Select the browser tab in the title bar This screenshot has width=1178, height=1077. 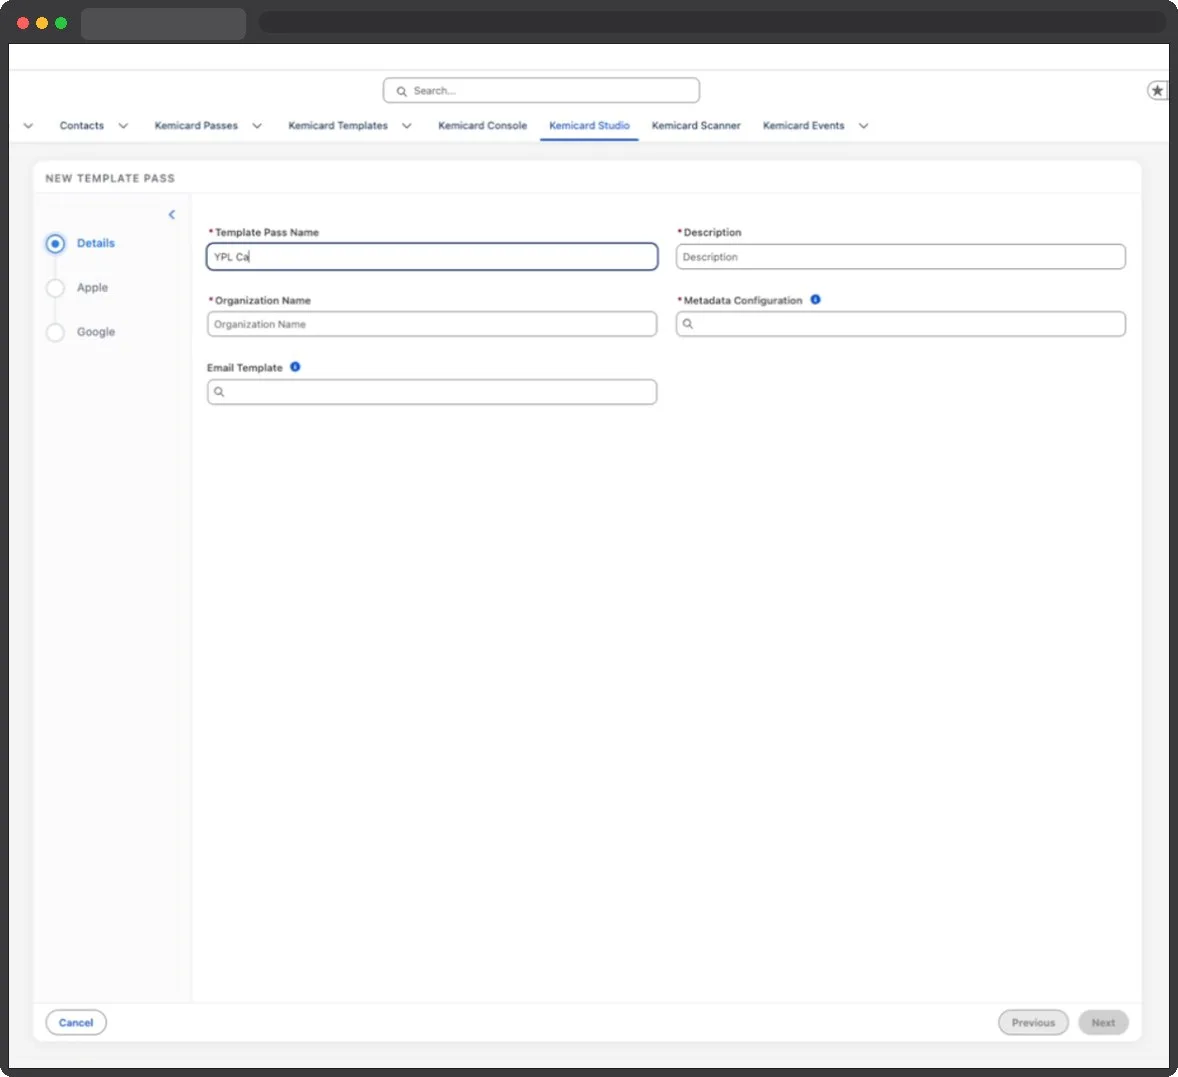(163, 23)
